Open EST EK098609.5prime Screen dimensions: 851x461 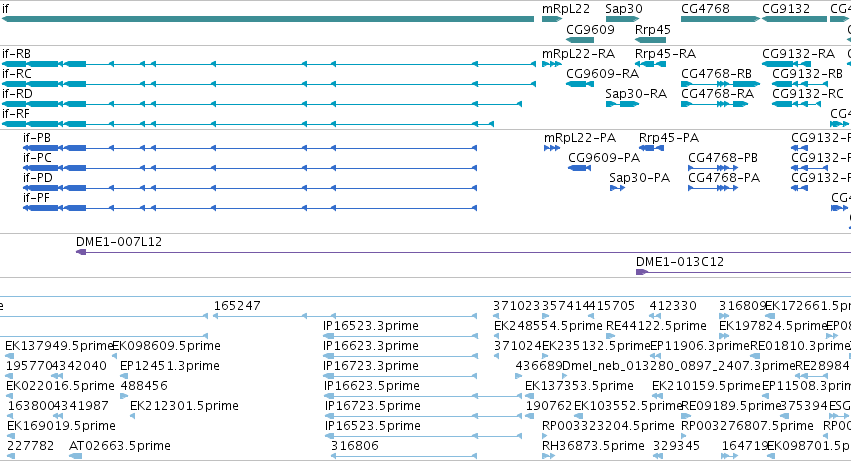pyautogui.click(x=115, y=356)
